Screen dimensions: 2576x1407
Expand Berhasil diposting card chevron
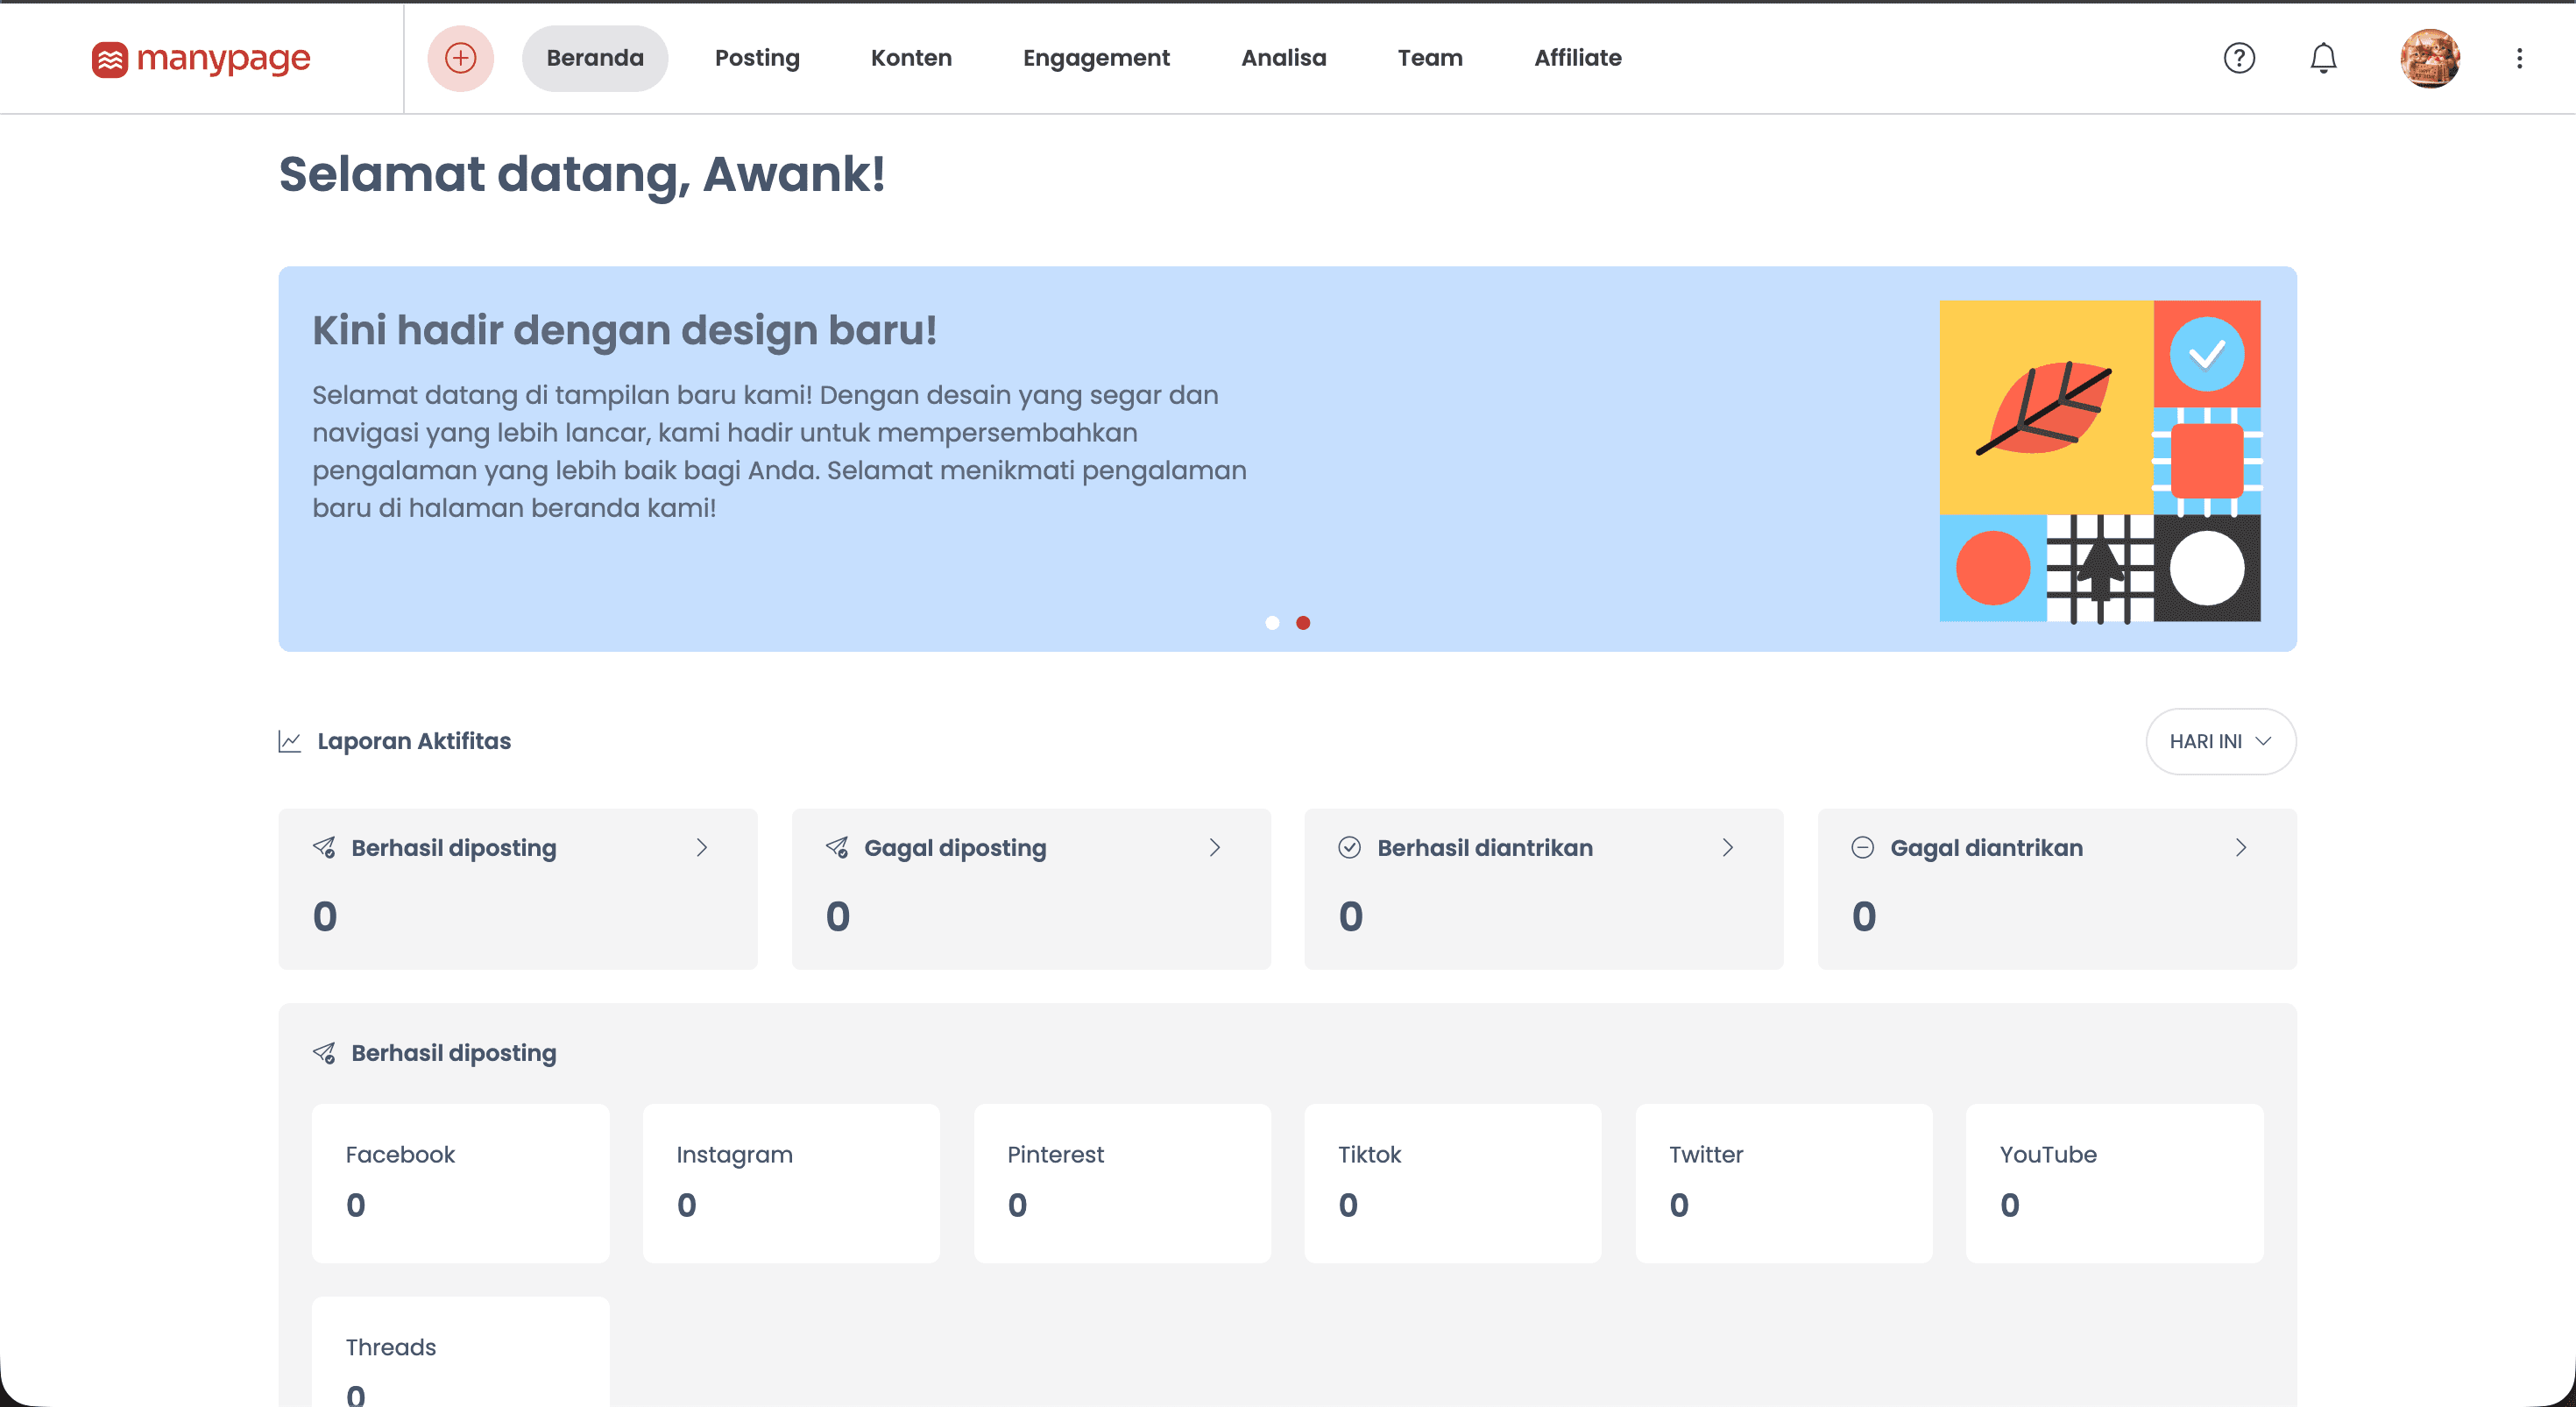(702, 848)
